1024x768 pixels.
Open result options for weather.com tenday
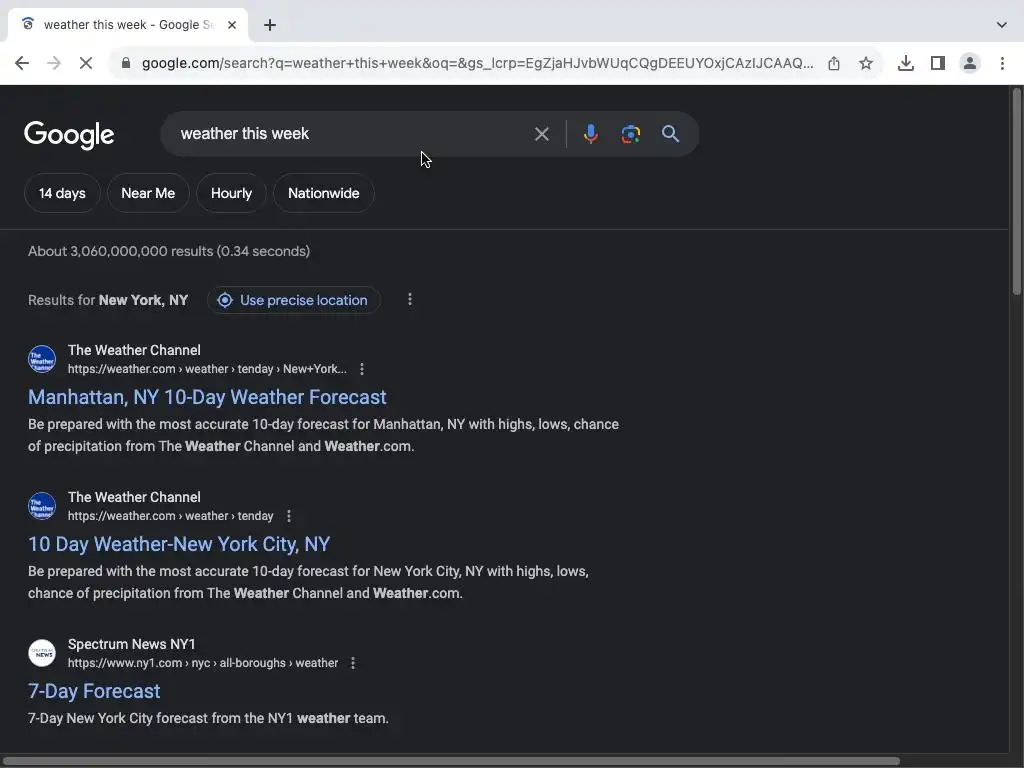289,516
